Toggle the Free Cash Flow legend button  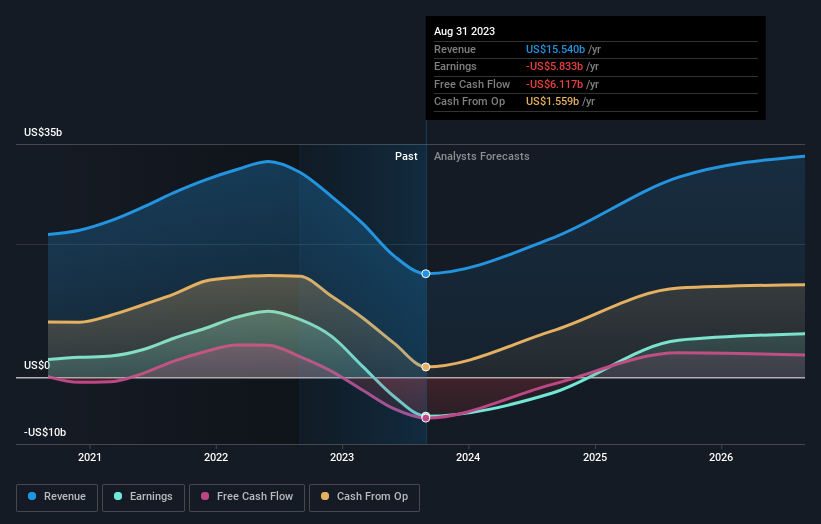(x=247, y=497)
